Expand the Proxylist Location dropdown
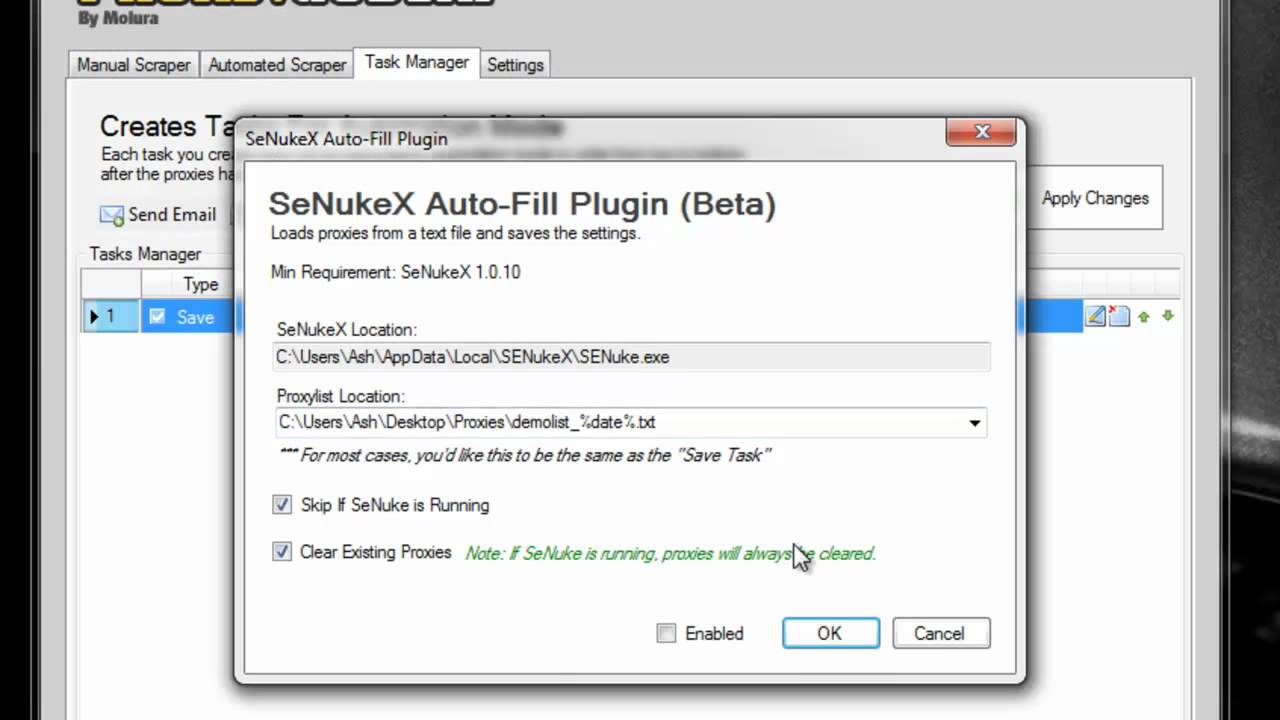The height and width of the screenshot is (720, 1280). 974,423
